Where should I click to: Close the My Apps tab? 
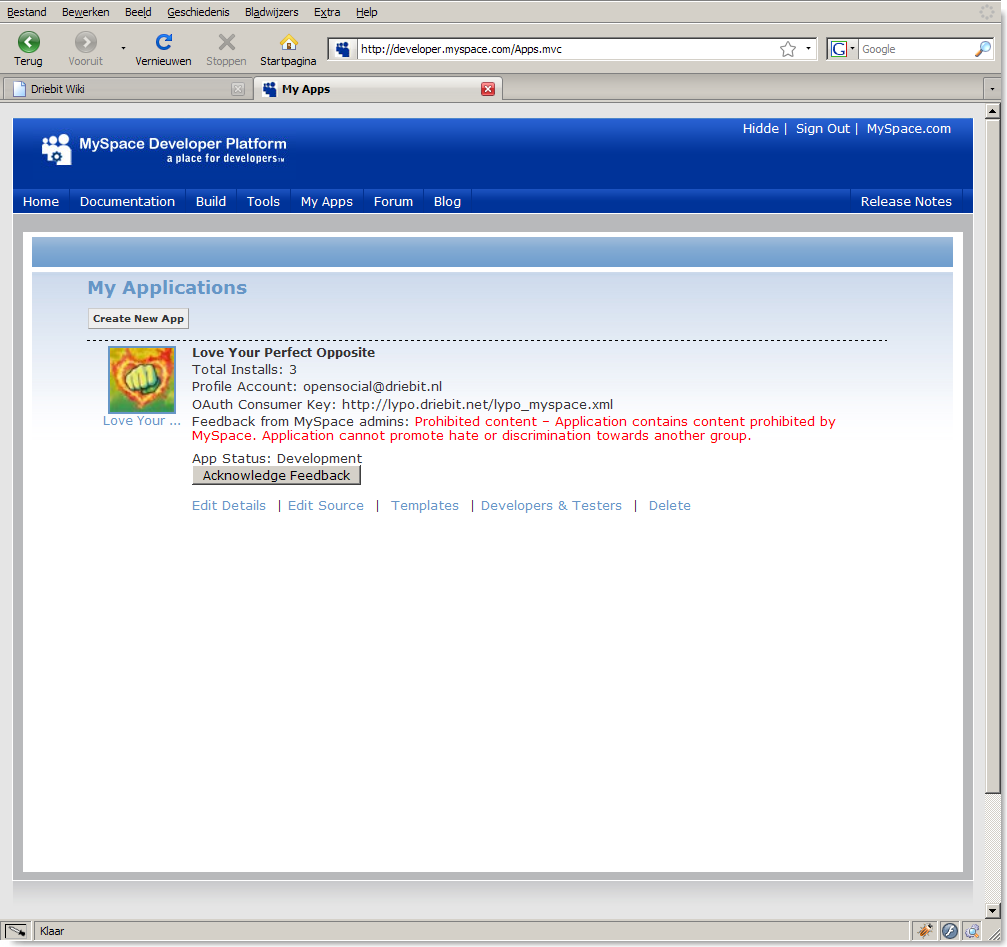(488, 89)
